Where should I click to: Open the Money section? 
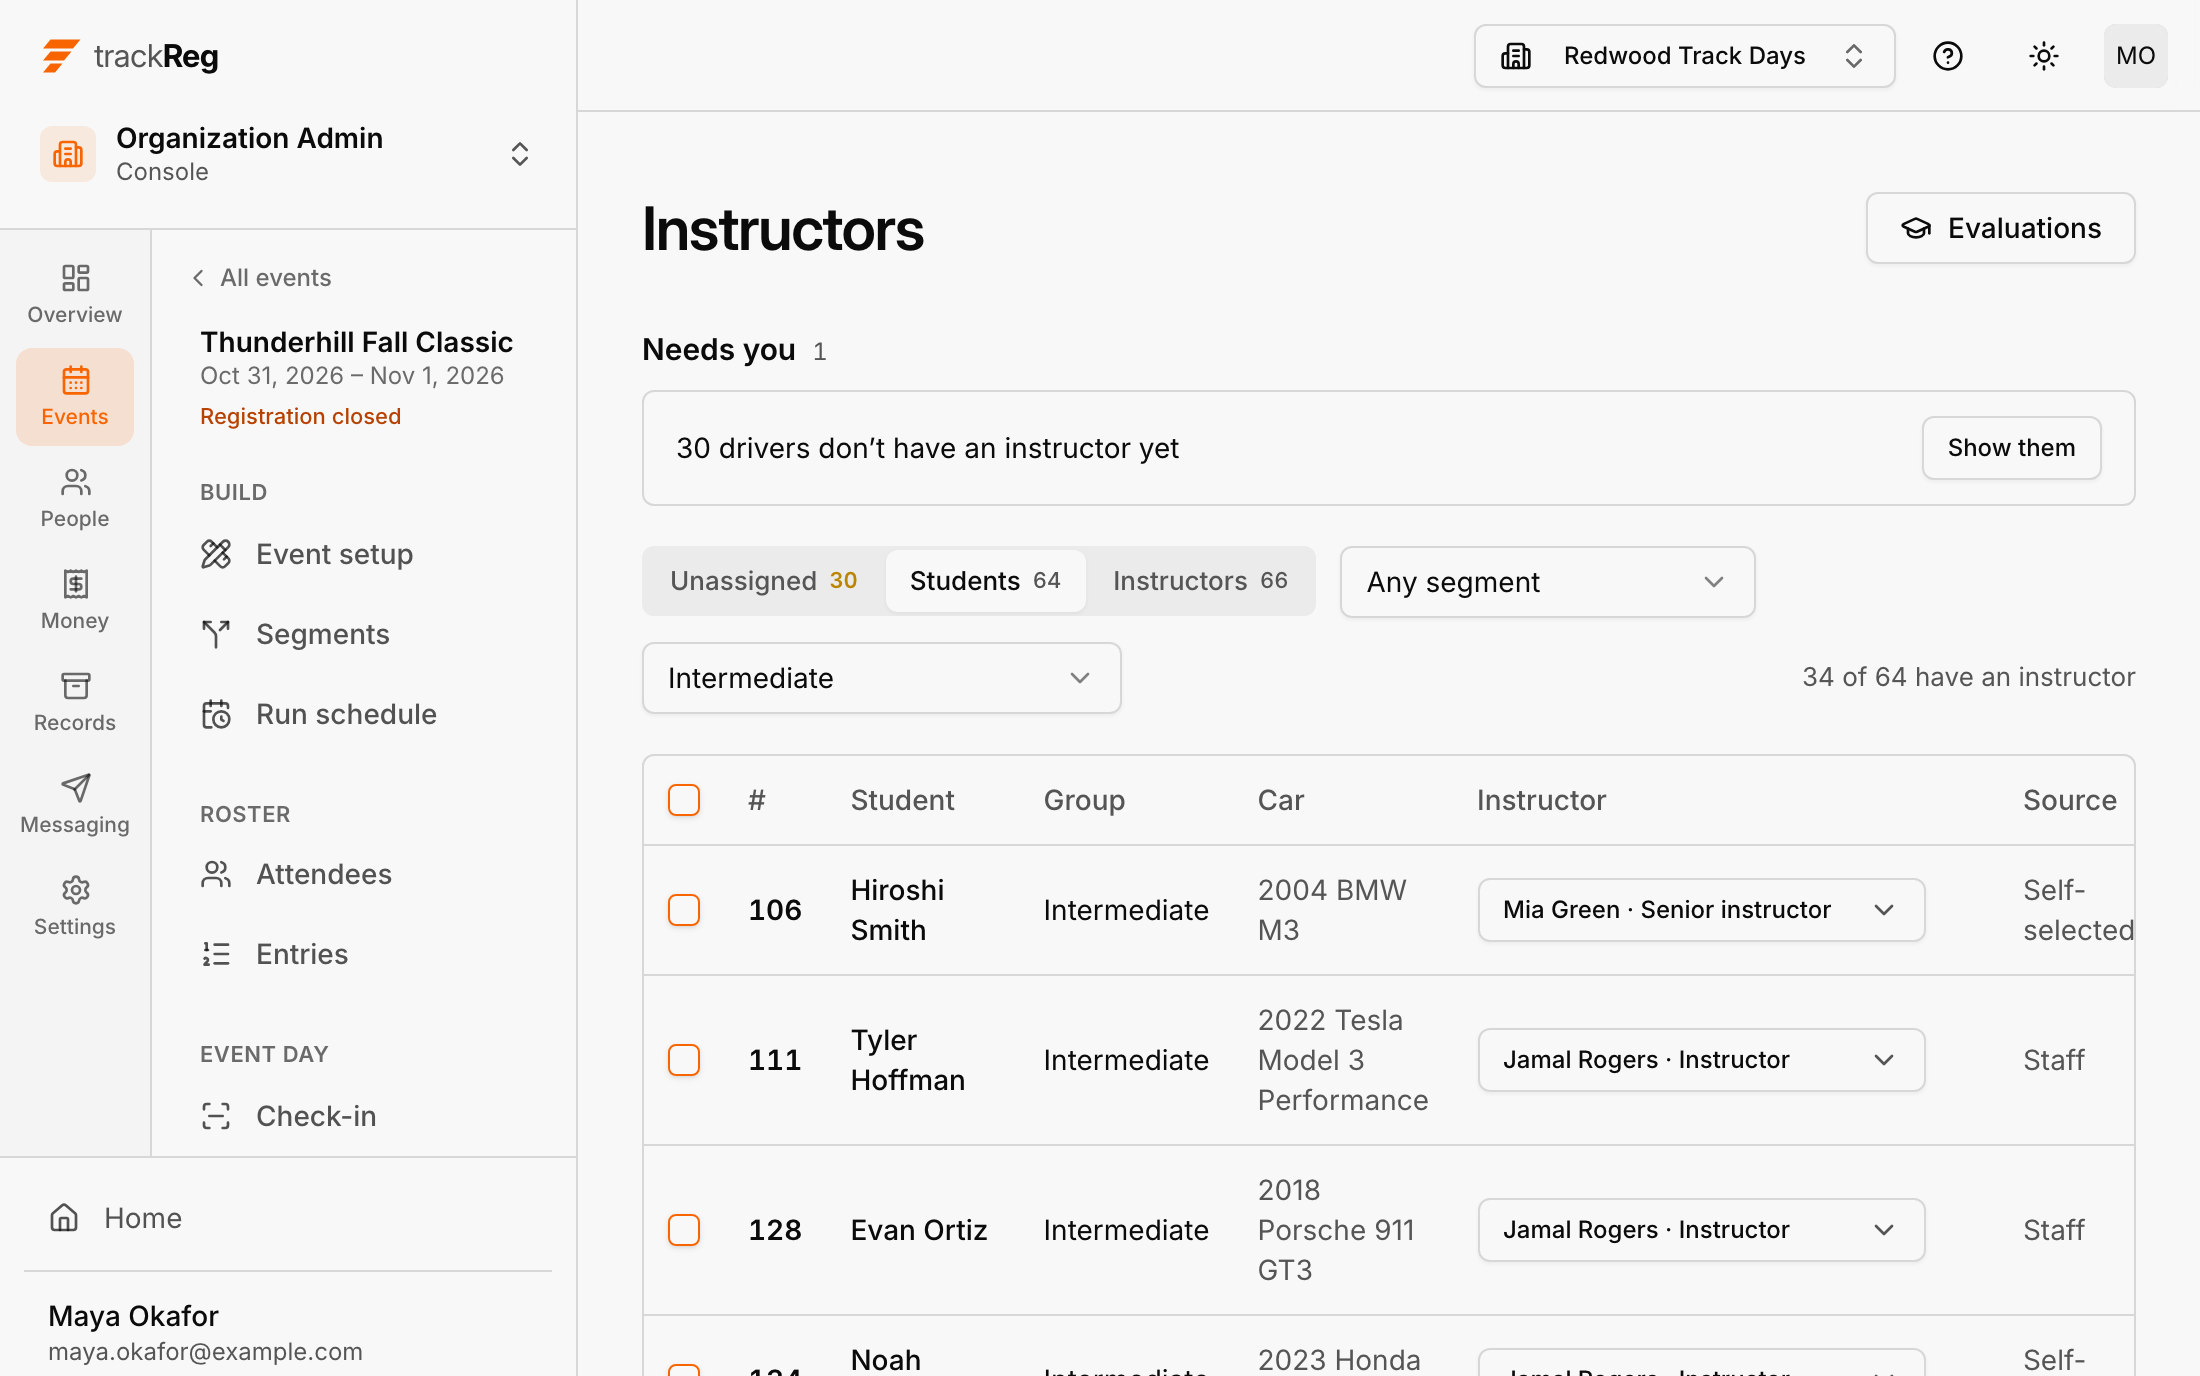[75, 600]
